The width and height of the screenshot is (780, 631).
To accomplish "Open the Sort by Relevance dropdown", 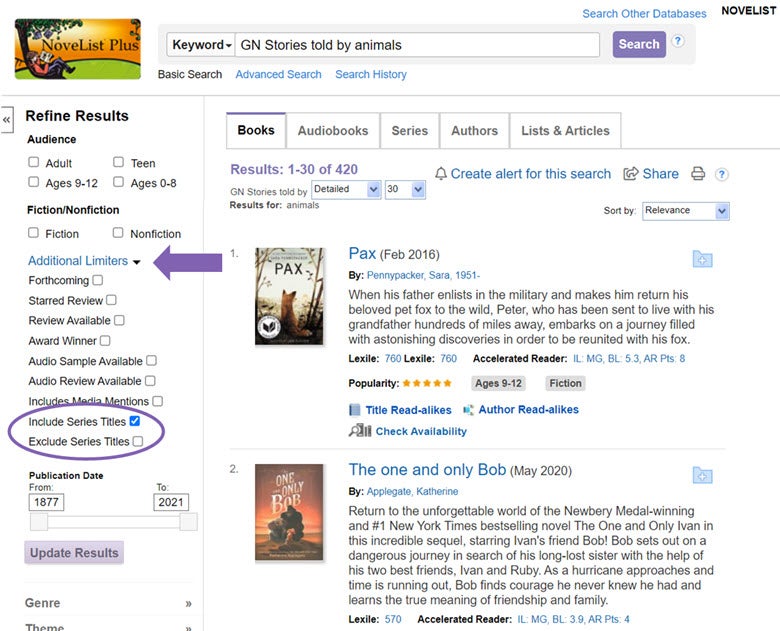I will tap(686, 211).
